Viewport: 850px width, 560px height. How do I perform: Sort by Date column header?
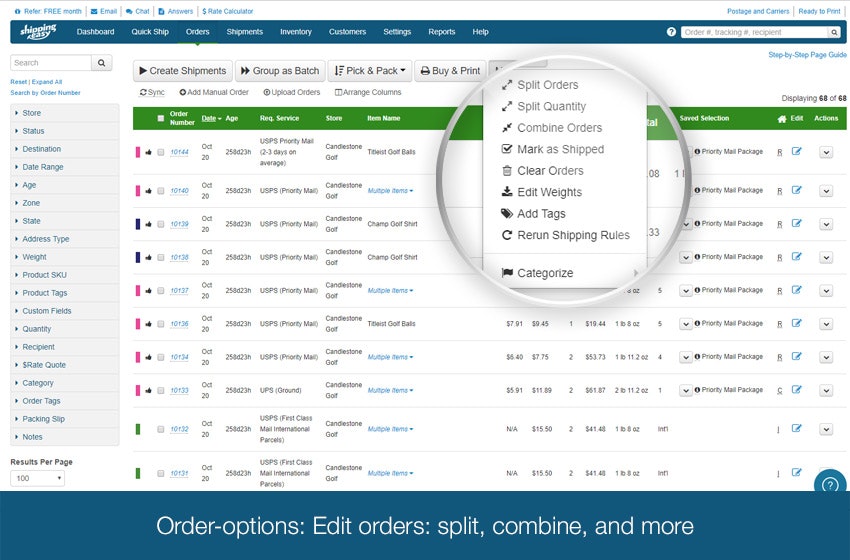click(x=211, y=118)
